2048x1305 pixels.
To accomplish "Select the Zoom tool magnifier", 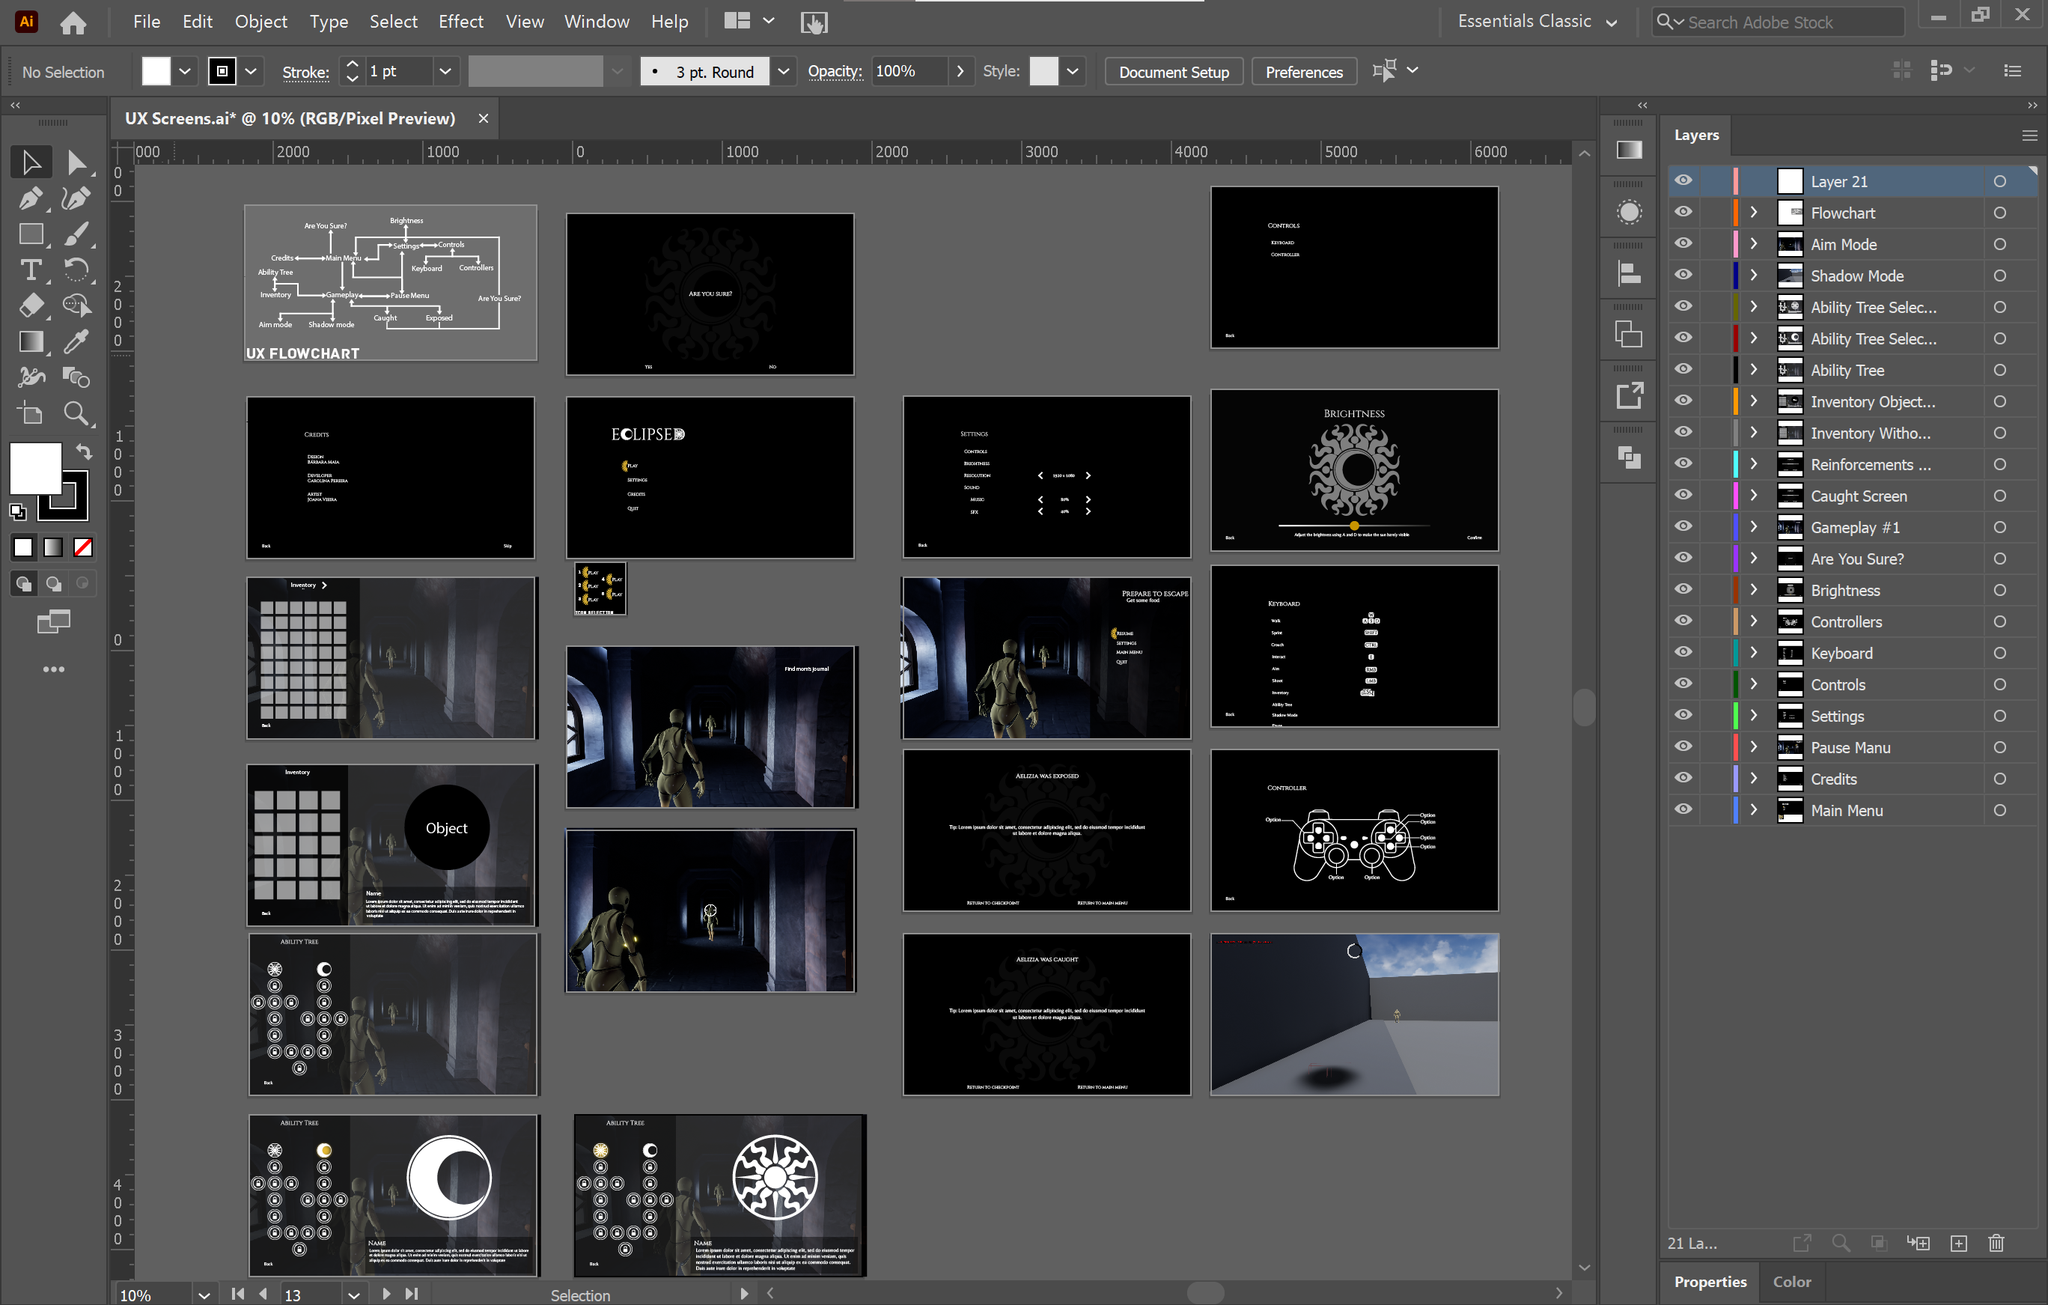I will click(x=76, y=414).
